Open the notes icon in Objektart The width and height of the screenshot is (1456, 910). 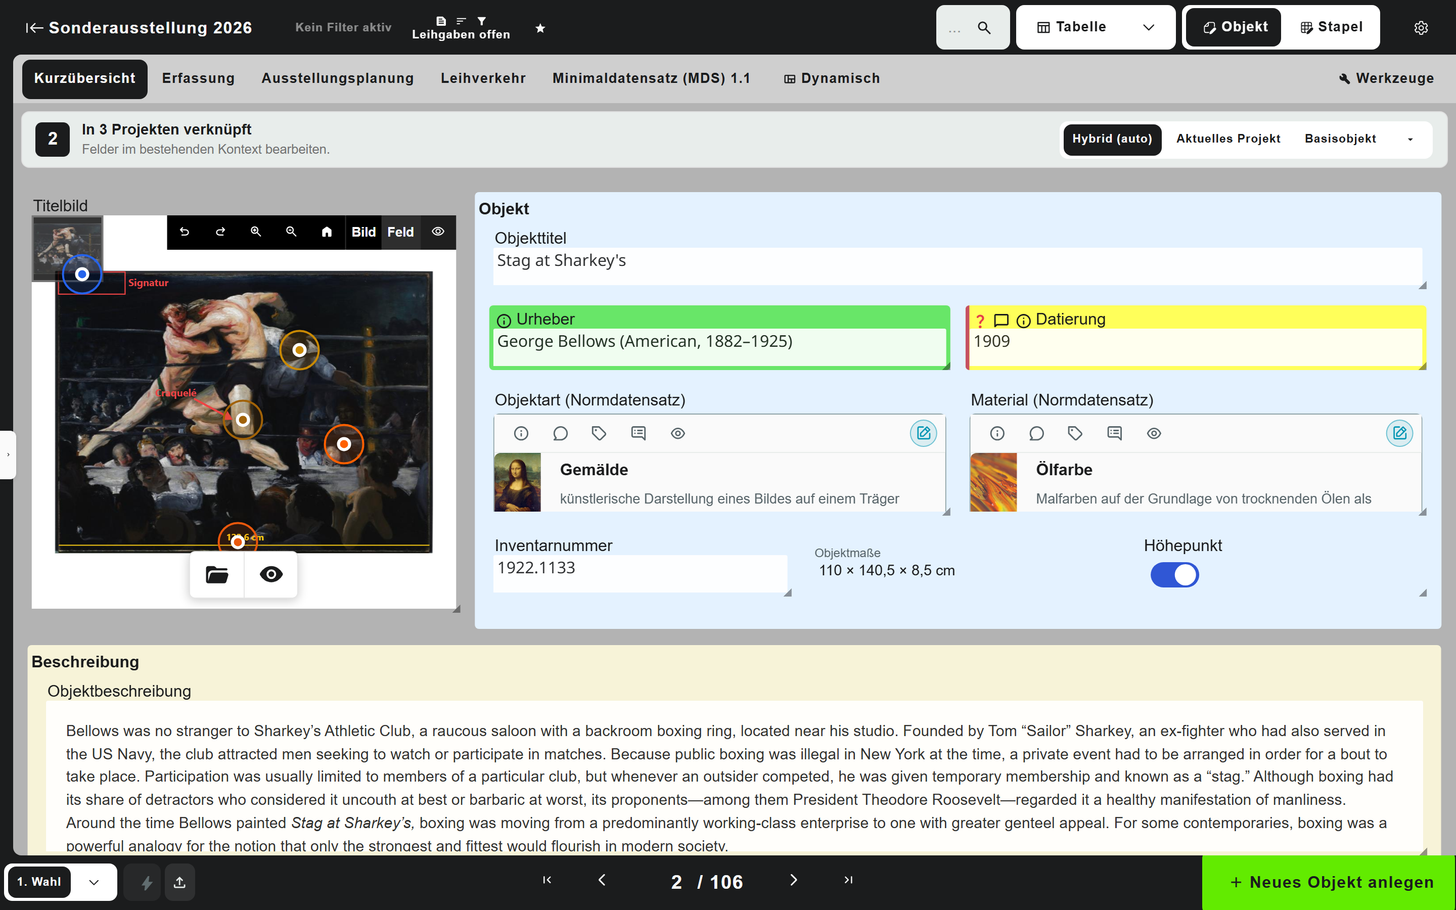coord(638,433)
